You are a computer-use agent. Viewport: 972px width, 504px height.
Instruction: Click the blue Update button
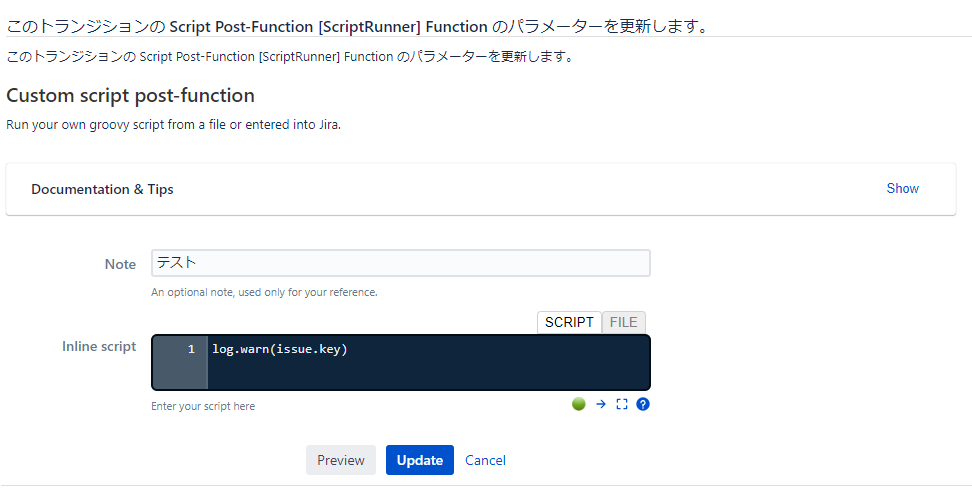point(420,460)
